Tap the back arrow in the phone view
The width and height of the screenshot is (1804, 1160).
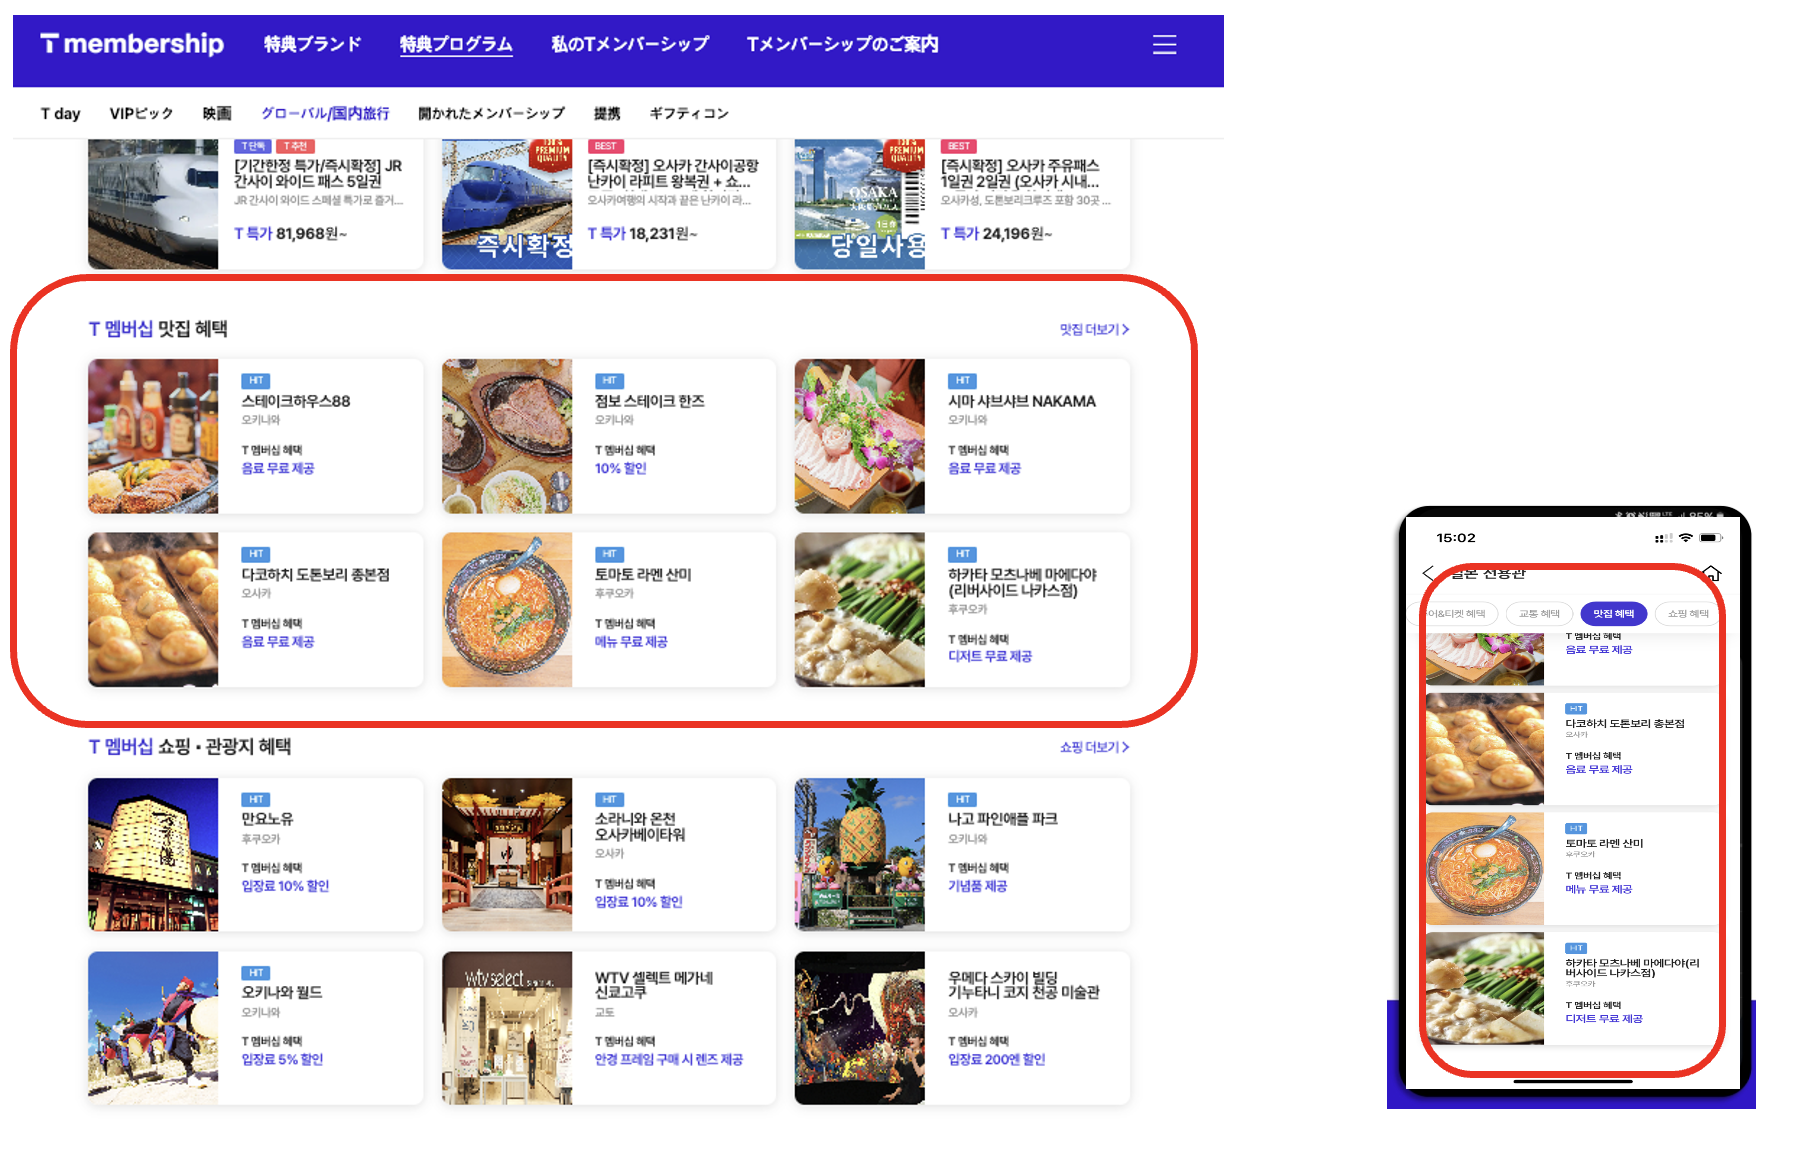[x=1428, y=573]
